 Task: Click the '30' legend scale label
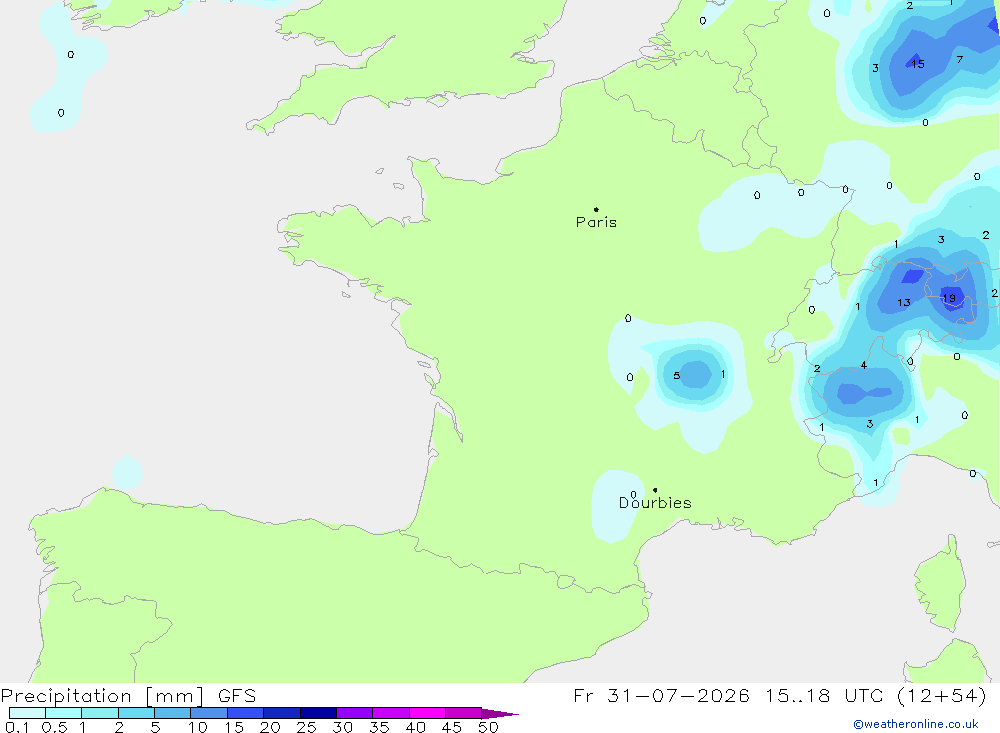342,727
